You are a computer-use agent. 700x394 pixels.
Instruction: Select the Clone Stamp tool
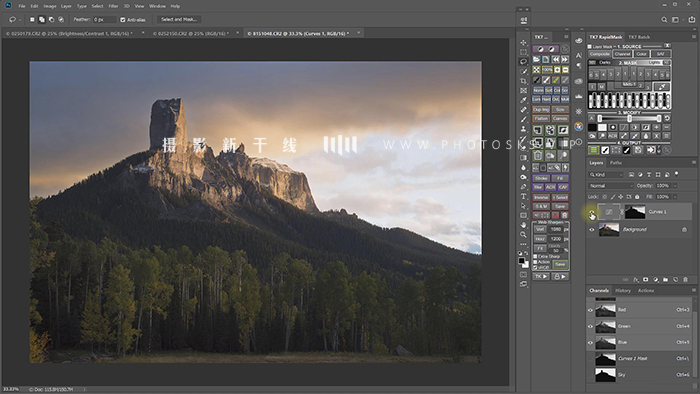(523, 129)
